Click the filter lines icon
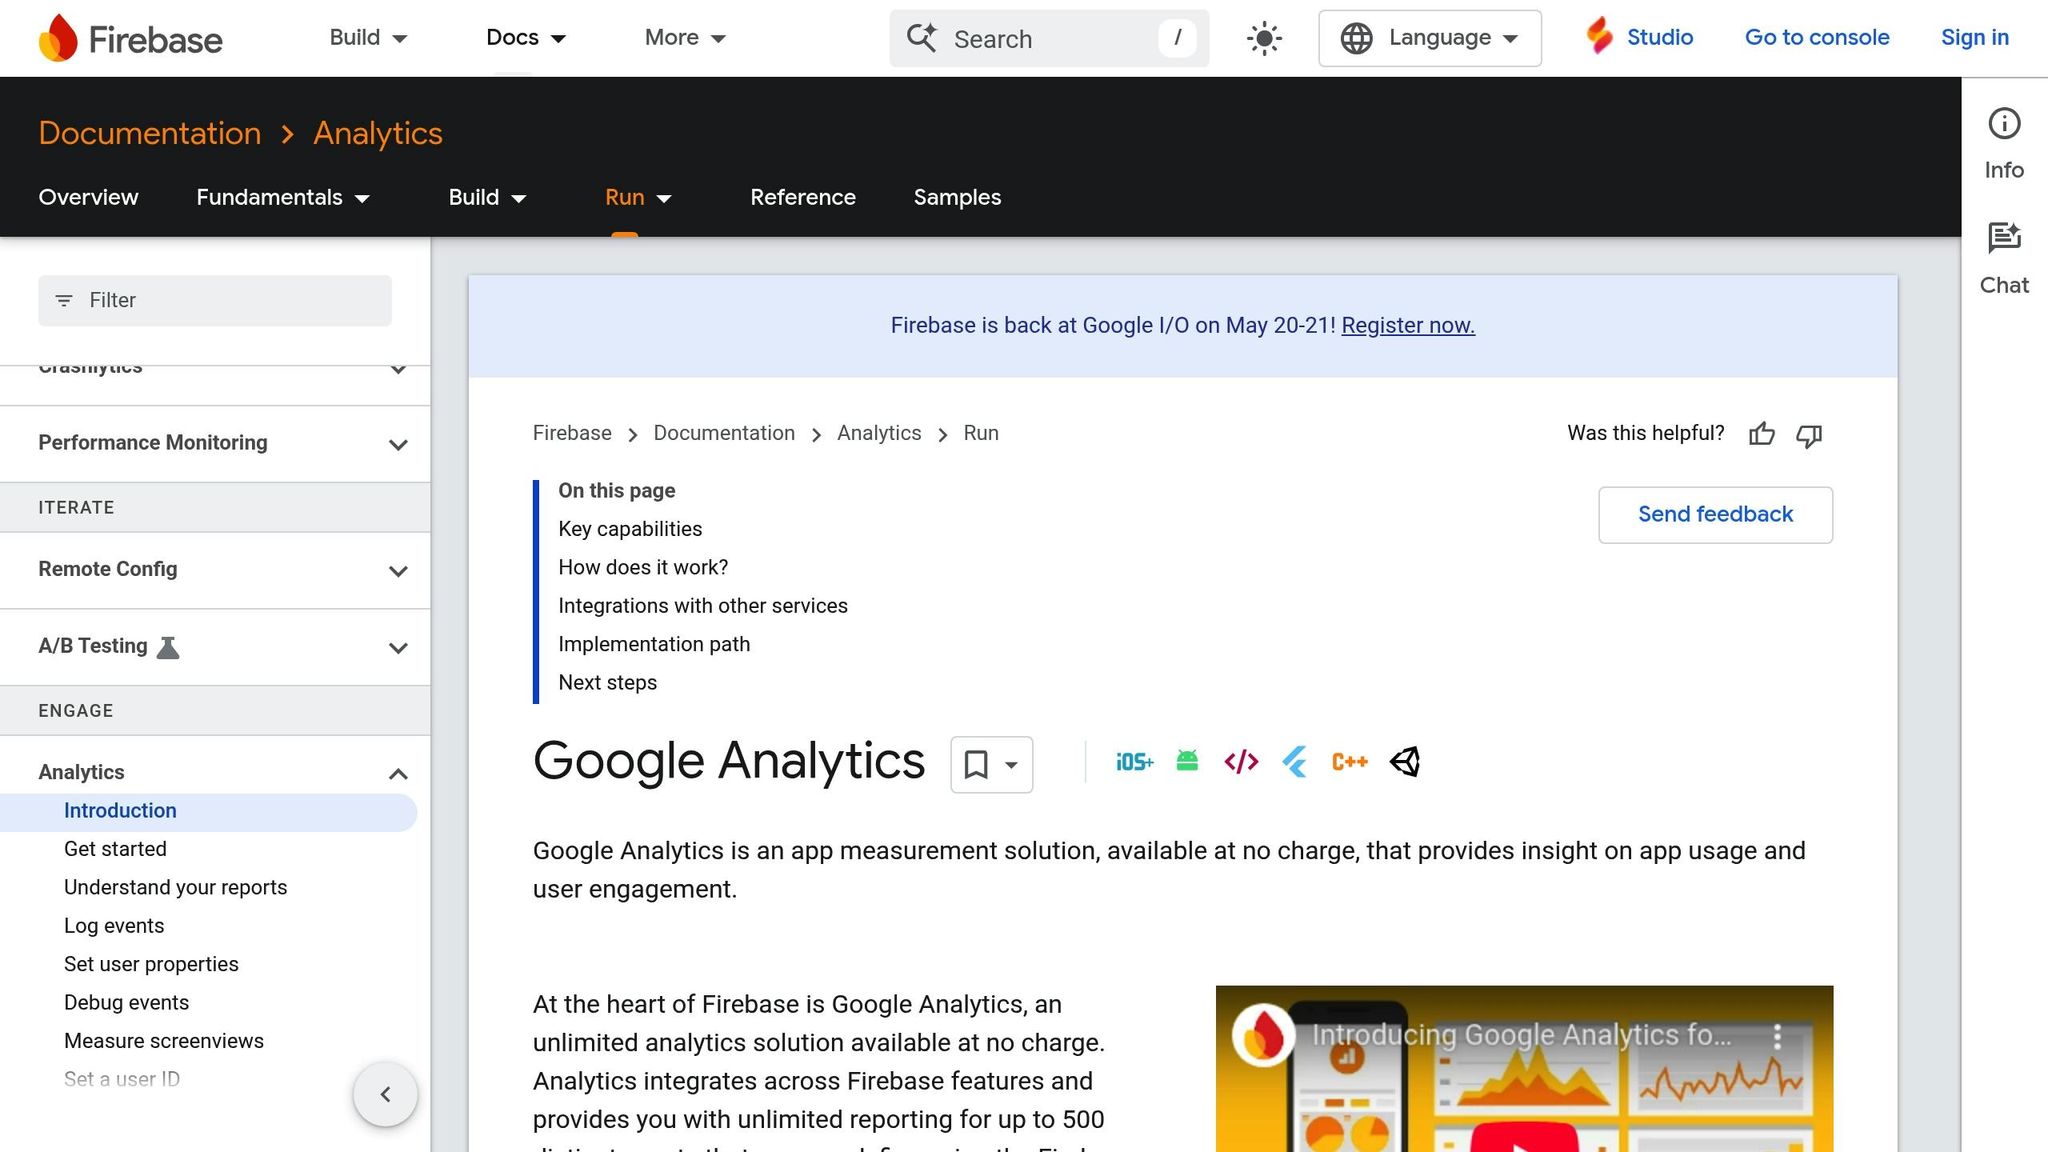Image resolution: width=2048 pixels, height=1152 pixels. 64,301
